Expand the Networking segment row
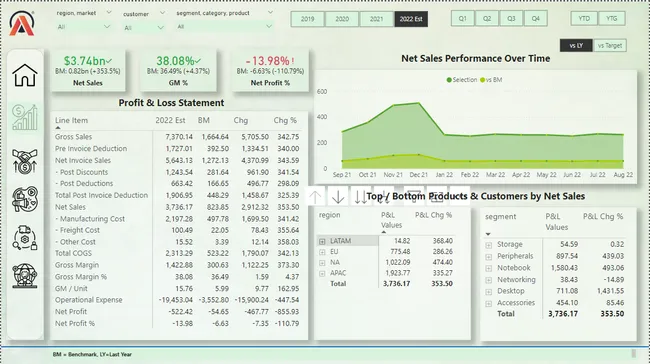650x364 pixels. pos(489,280)
